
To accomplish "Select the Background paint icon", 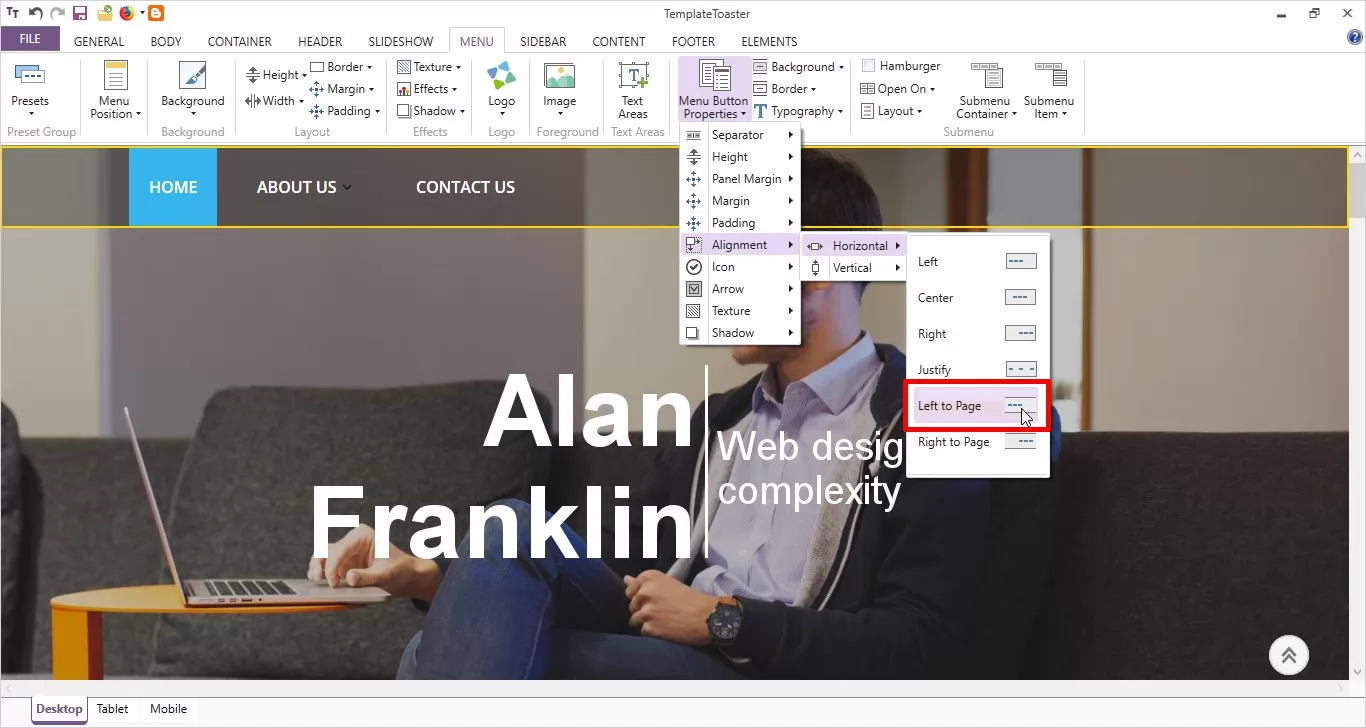I will (x=192, y=77).
